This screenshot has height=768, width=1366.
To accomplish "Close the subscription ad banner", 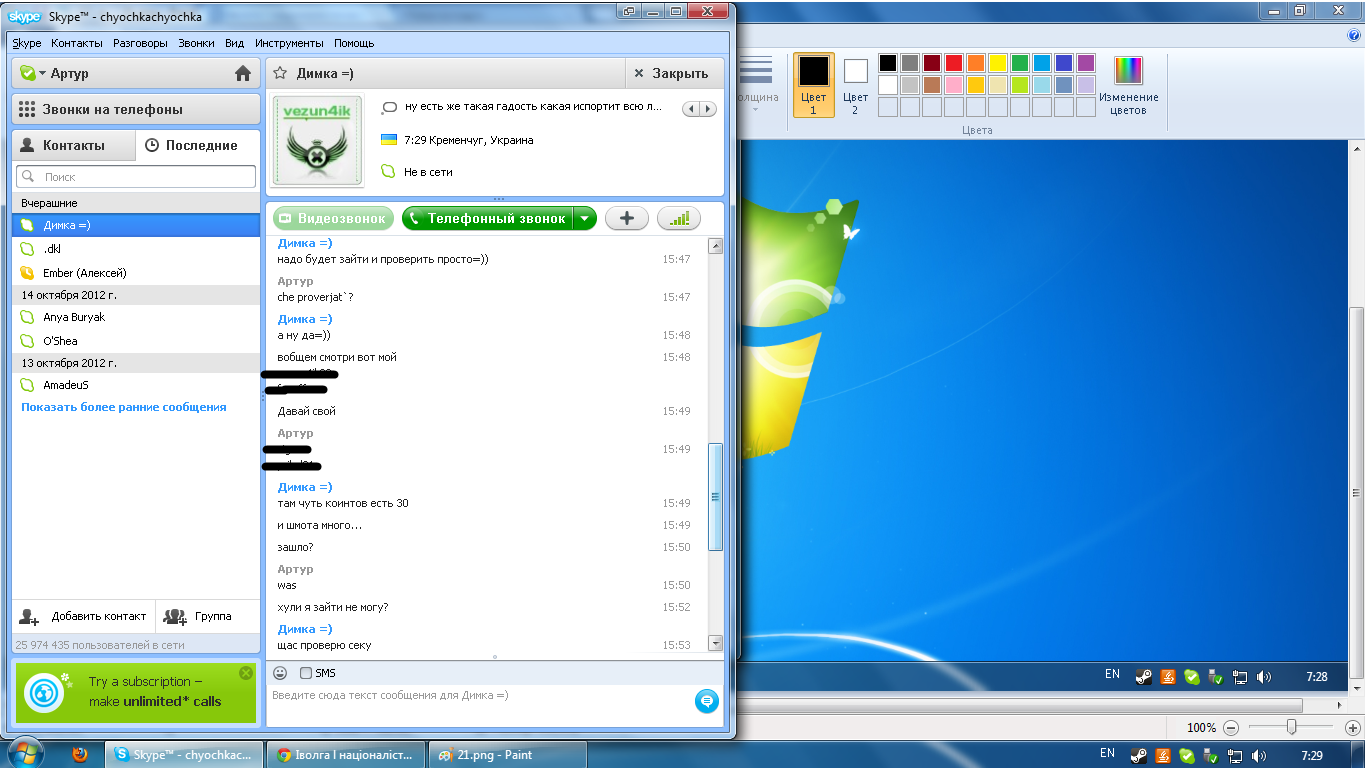I will point(246,673).
